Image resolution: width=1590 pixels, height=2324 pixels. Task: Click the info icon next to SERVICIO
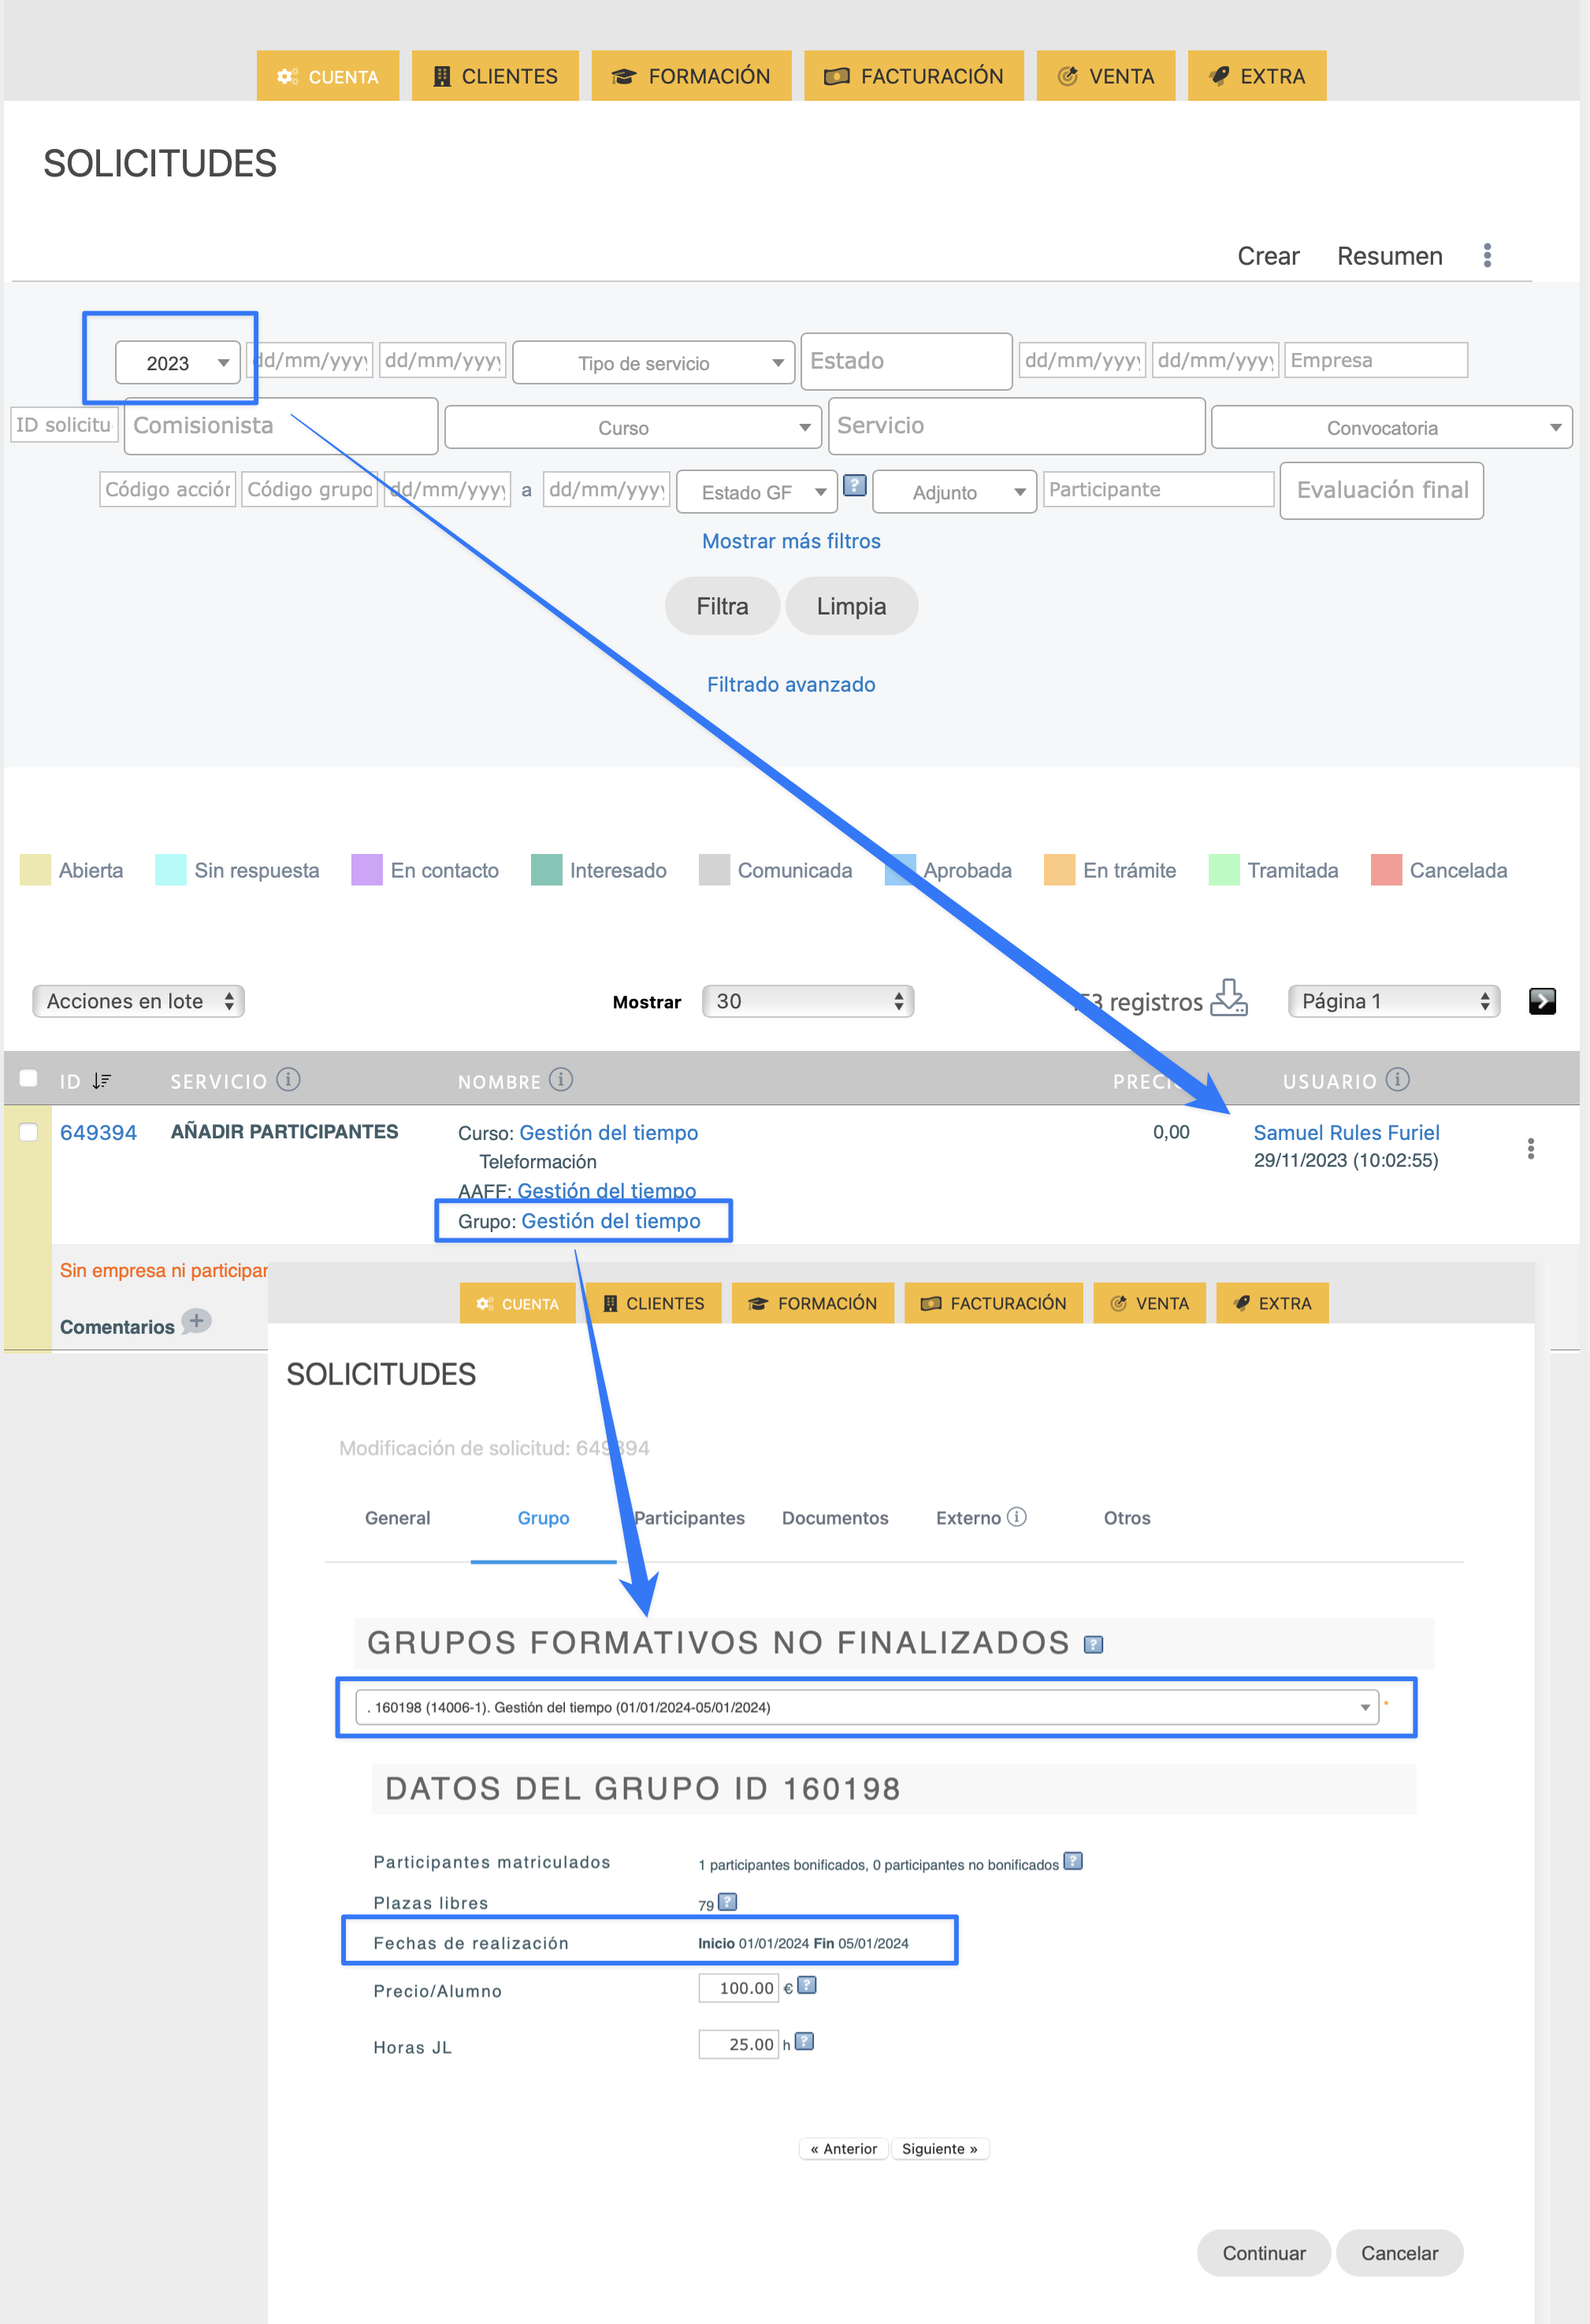coord(288,1080)
